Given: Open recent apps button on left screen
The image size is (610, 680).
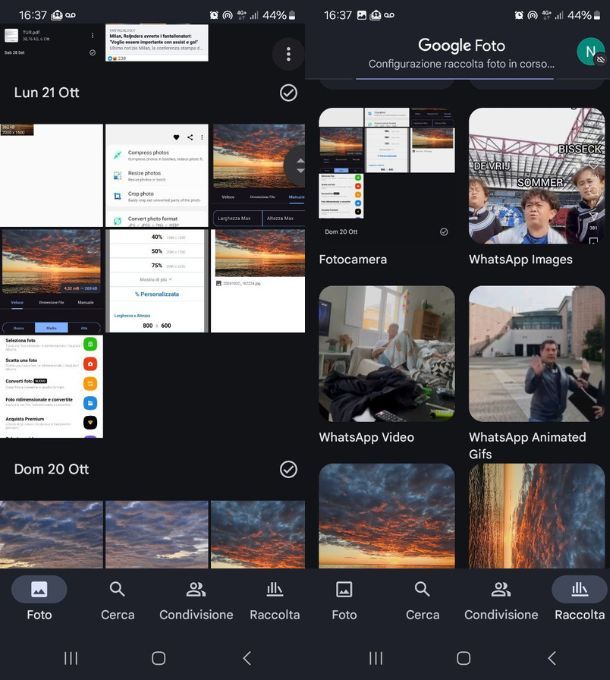Looking at the screenshot, I should 71,658.
